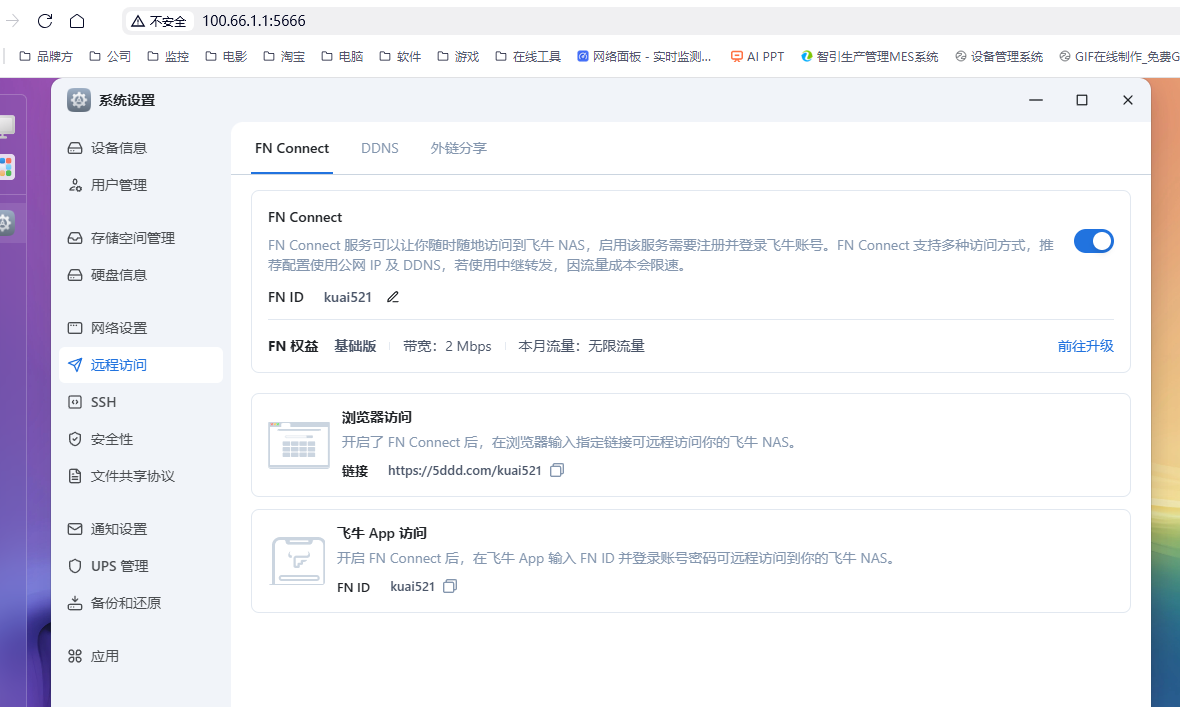Copy the https://5ddd.com/kuai521 link icon
The image size is (1180, 707).
[557, 471]
